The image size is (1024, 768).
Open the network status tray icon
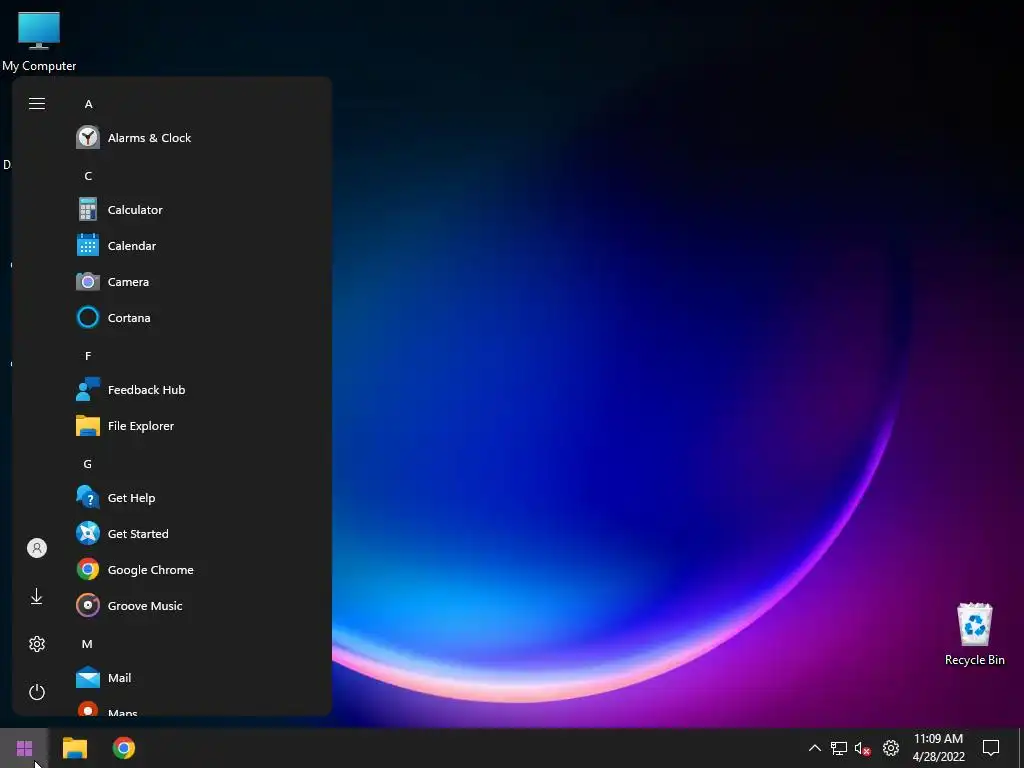tap(839, 748)
